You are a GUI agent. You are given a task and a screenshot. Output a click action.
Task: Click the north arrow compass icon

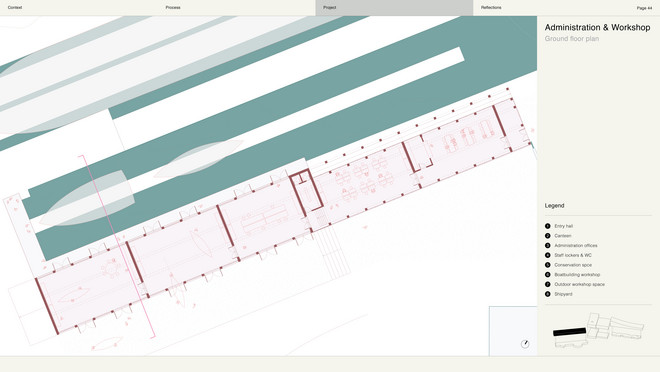pyautogui.click(x=525, y=344)
